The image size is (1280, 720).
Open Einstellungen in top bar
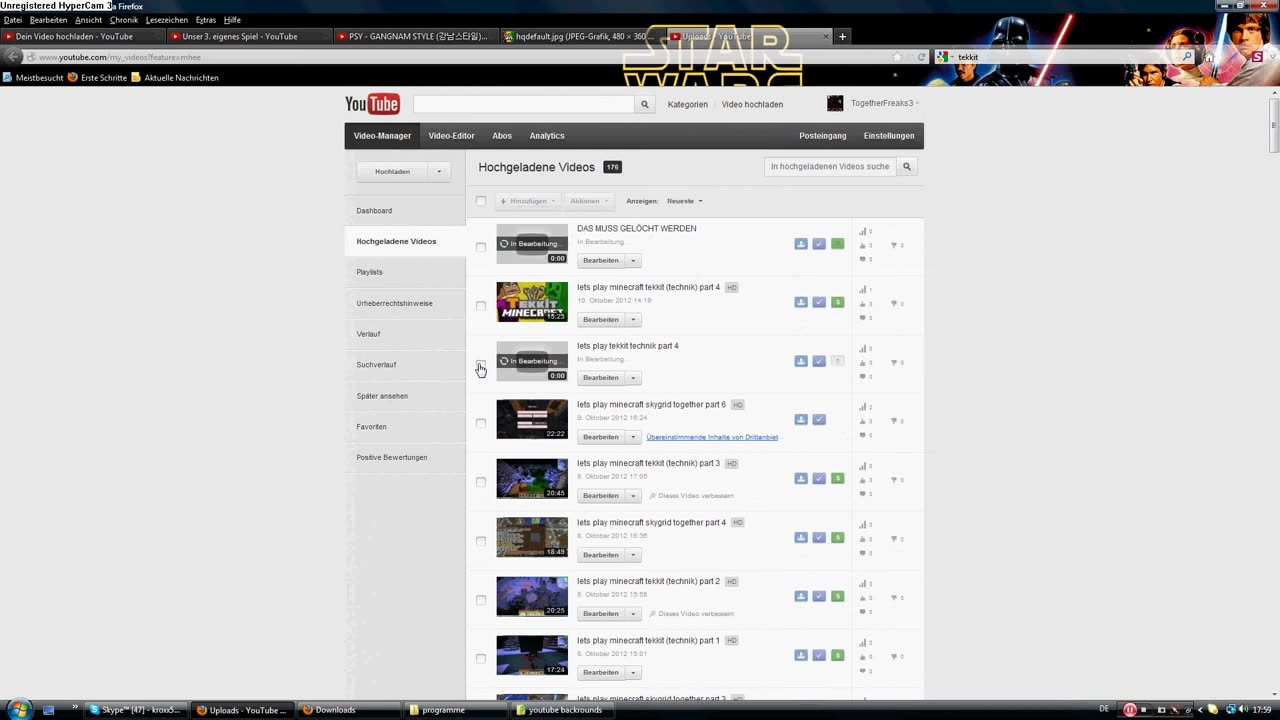(x=889, y=136)
